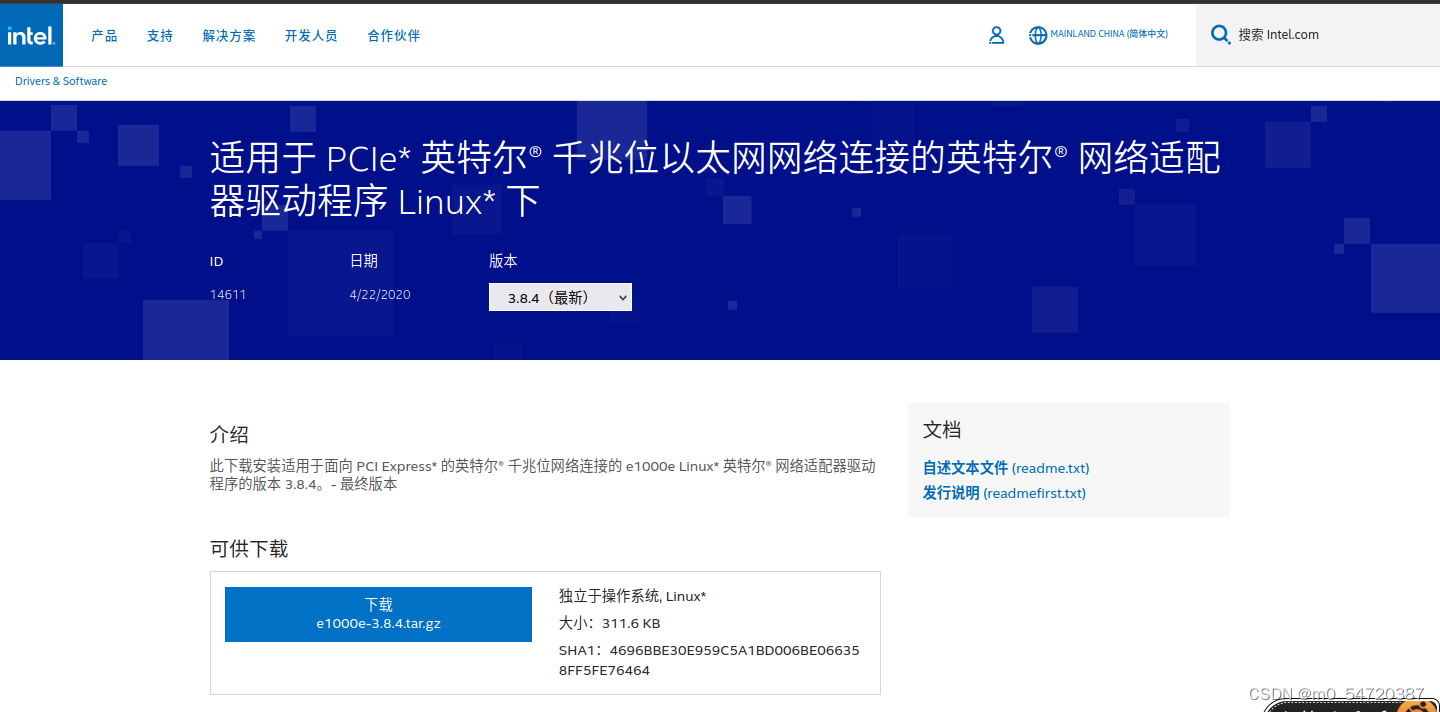Select MAINLAND CHINA region link
Image resolution: width=1440 pixels, height=712 pixels.
pos(1109,34)
